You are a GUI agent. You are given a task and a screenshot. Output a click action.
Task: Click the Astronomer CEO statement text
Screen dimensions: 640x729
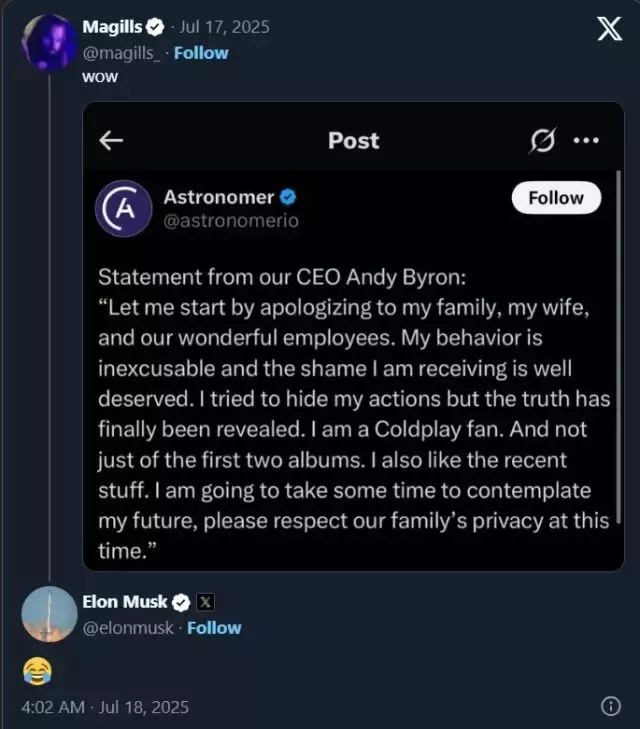pos(352,410)
